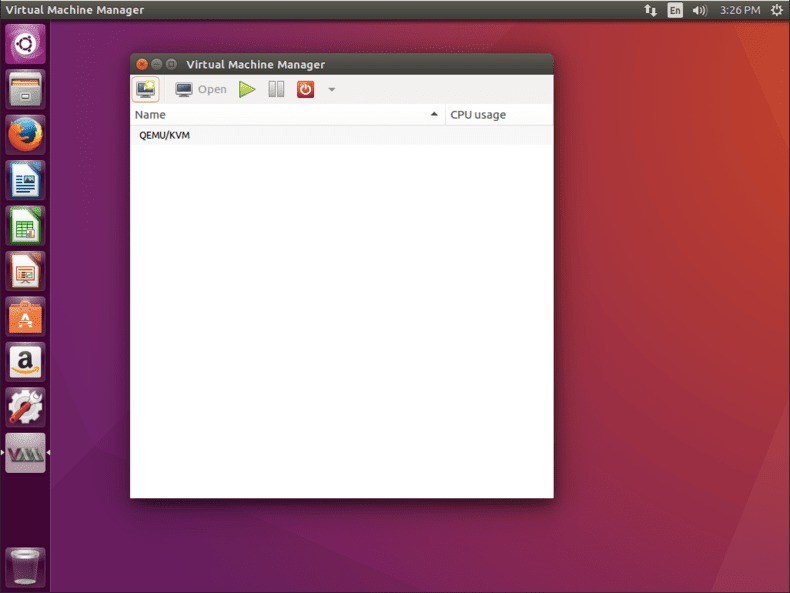The height and width of the screenshot is (593, 790).
Task: Click the Create new virtual machine icon
Action: pyautogui.click(x=146, y=89)
